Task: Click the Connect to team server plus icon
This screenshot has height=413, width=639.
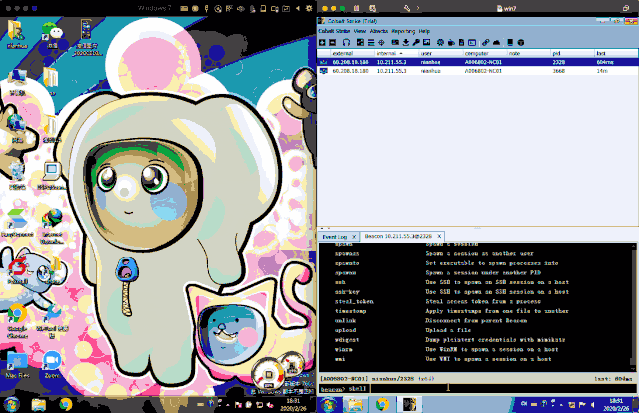Action: click(x=322, y=42)
